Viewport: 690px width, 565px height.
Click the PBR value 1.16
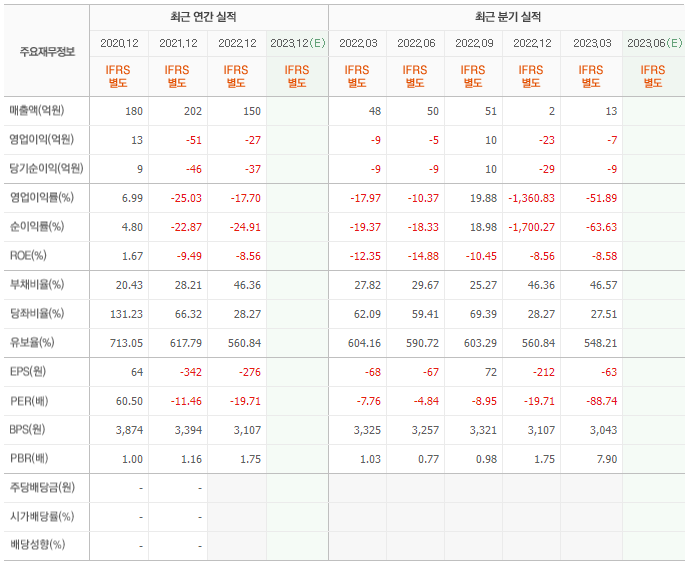tap(191, 459)
